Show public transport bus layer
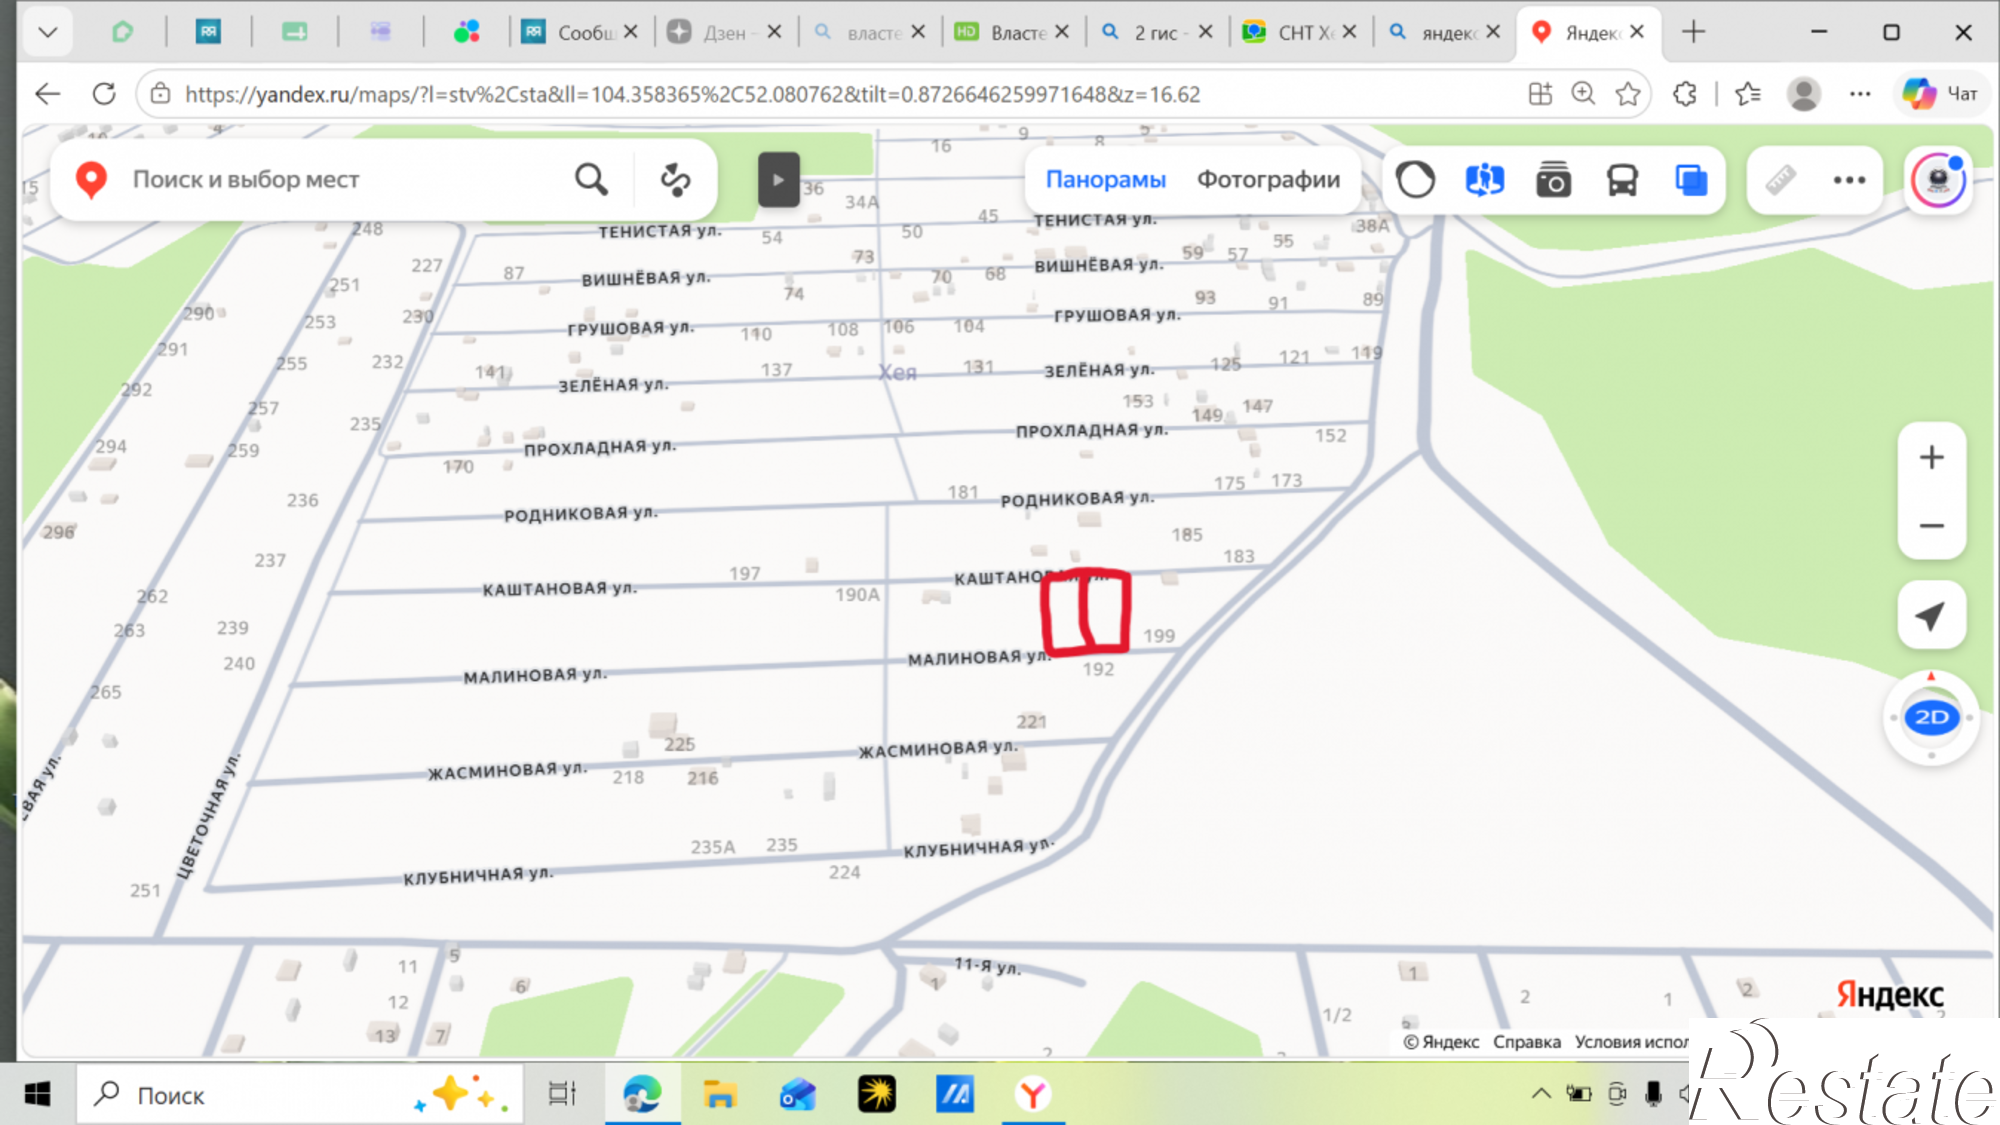This screenshot has height=1125, width=2000. 1622,180
